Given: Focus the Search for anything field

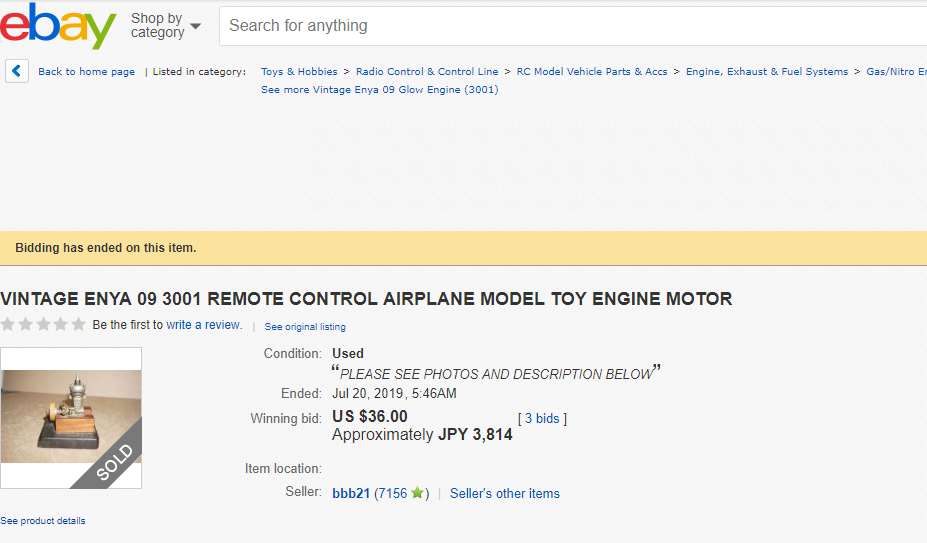Looking at the screenshot, I should coord(572,26).
